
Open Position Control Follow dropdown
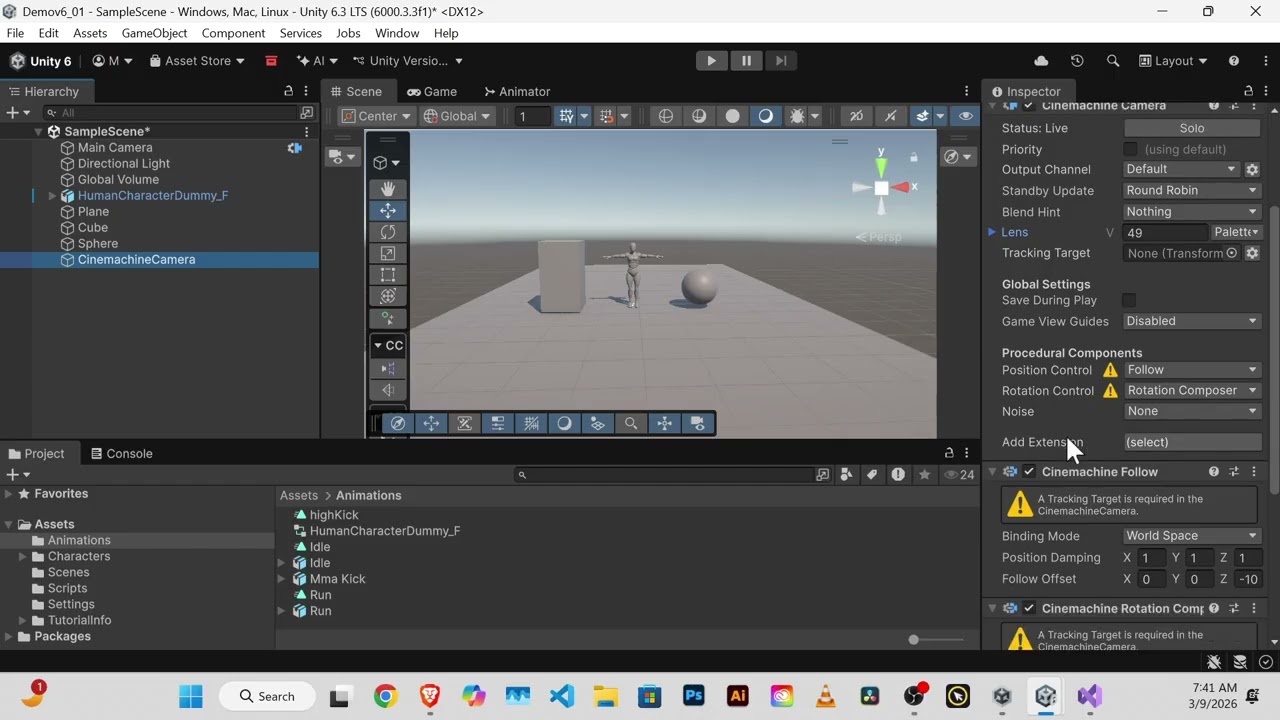pos(1192,370)
